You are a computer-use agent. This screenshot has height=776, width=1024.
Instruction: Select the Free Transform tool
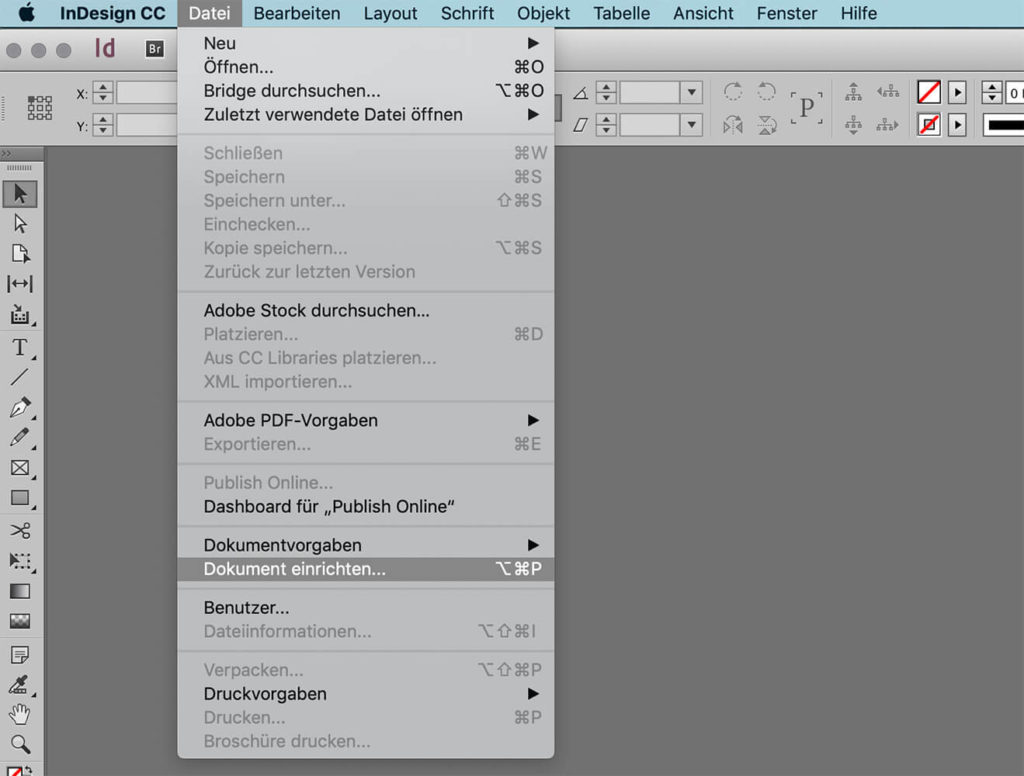click(20, 561)
